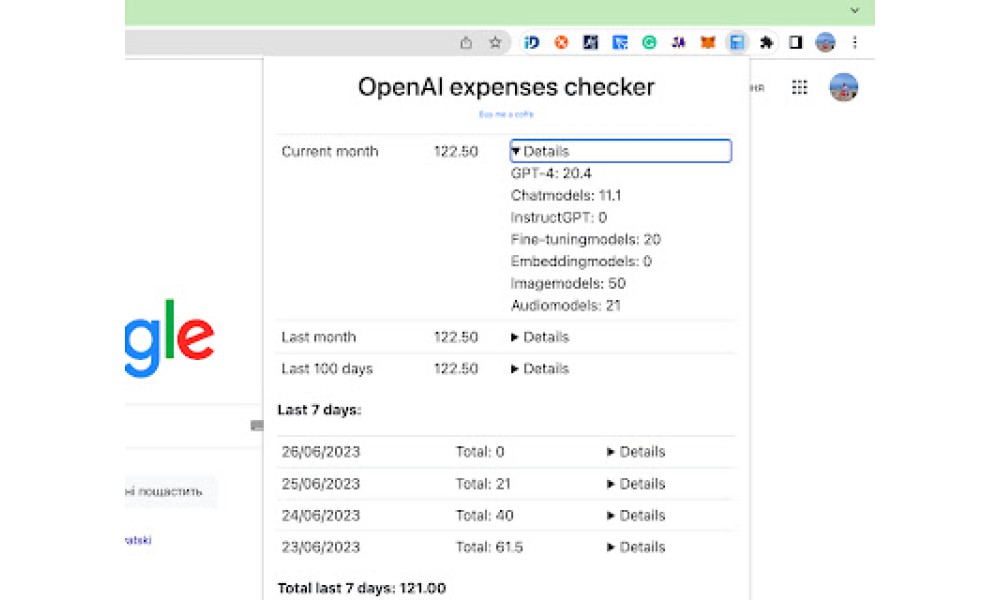Click the Embeddingmodels: 0 line

[581, 261]
